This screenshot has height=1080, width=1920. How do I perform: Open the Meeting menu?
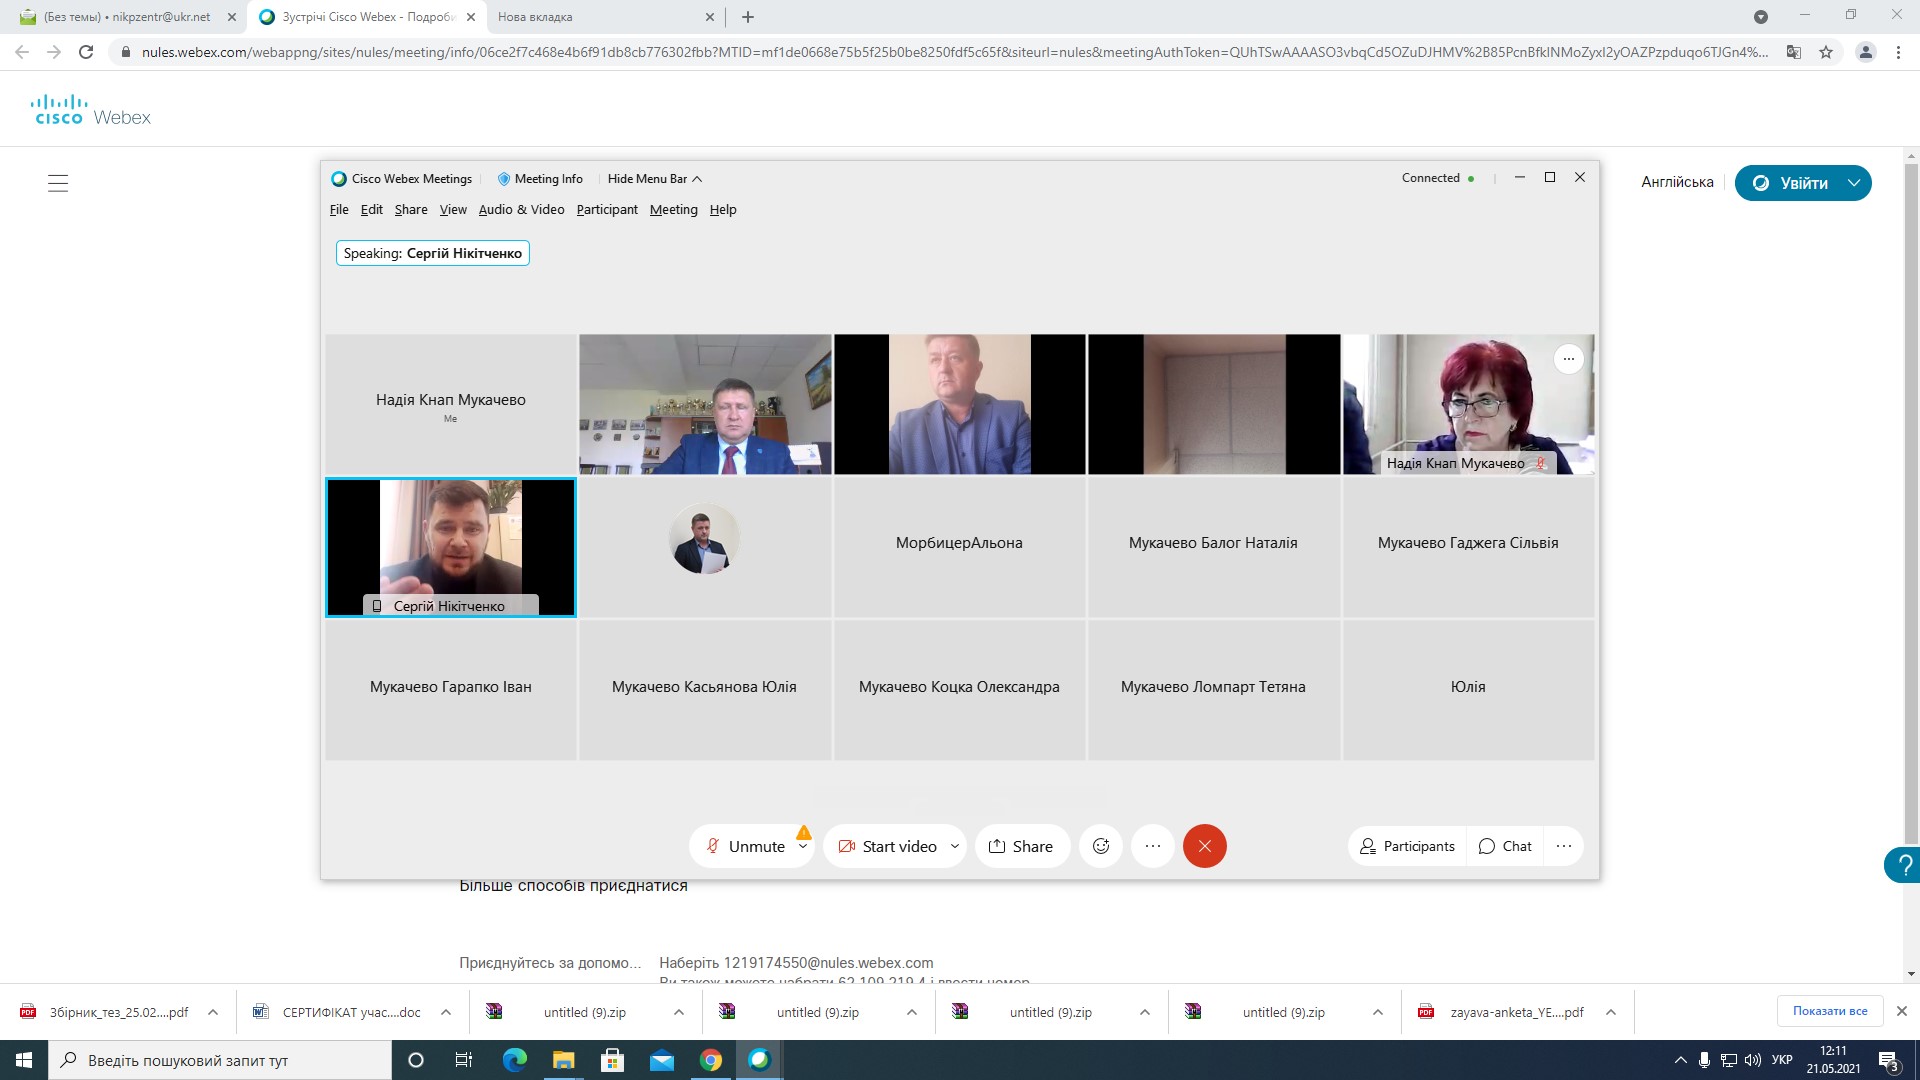tap(674, 209)
